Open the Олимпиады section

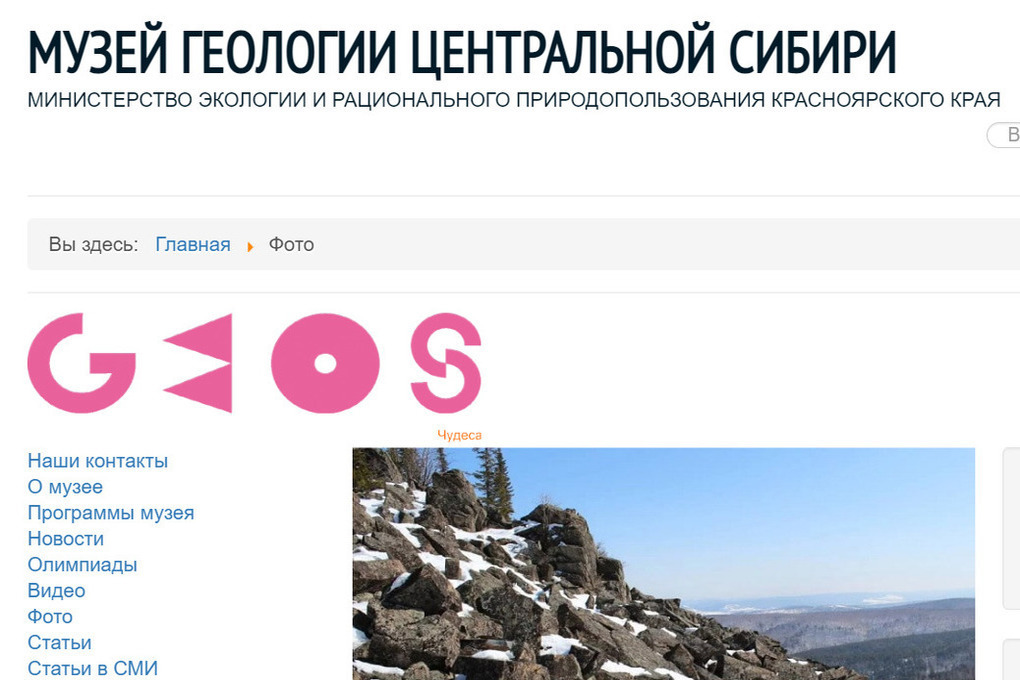click(x=82, y=565)
